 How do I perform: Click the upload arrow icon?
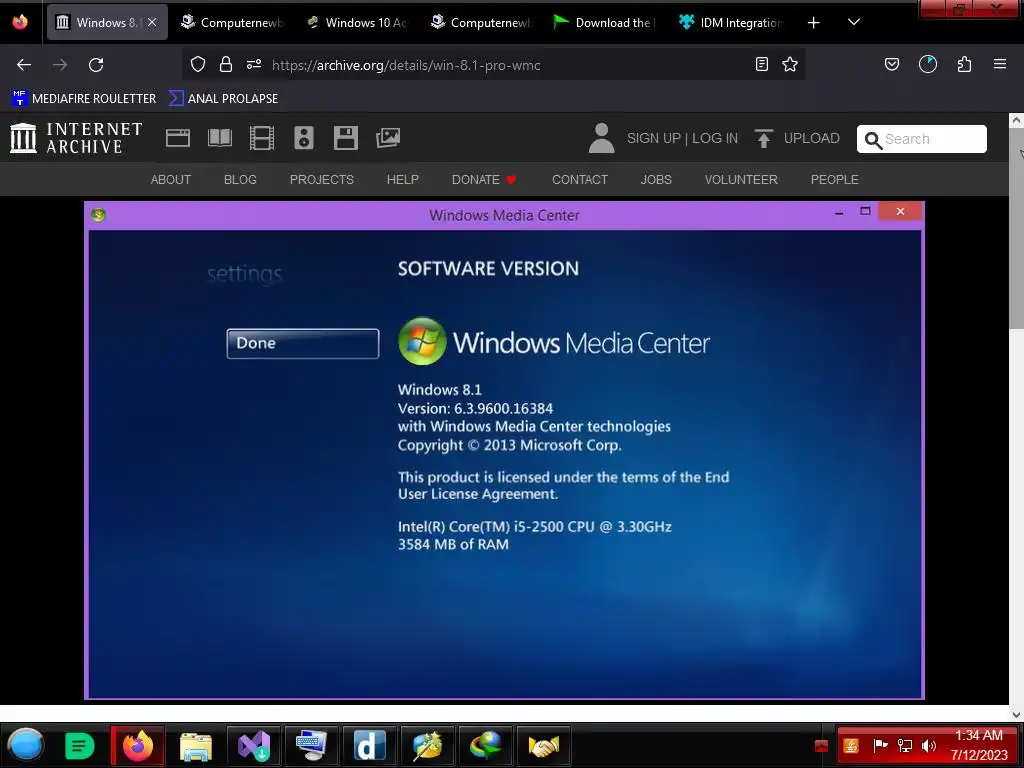coord(763,138)
